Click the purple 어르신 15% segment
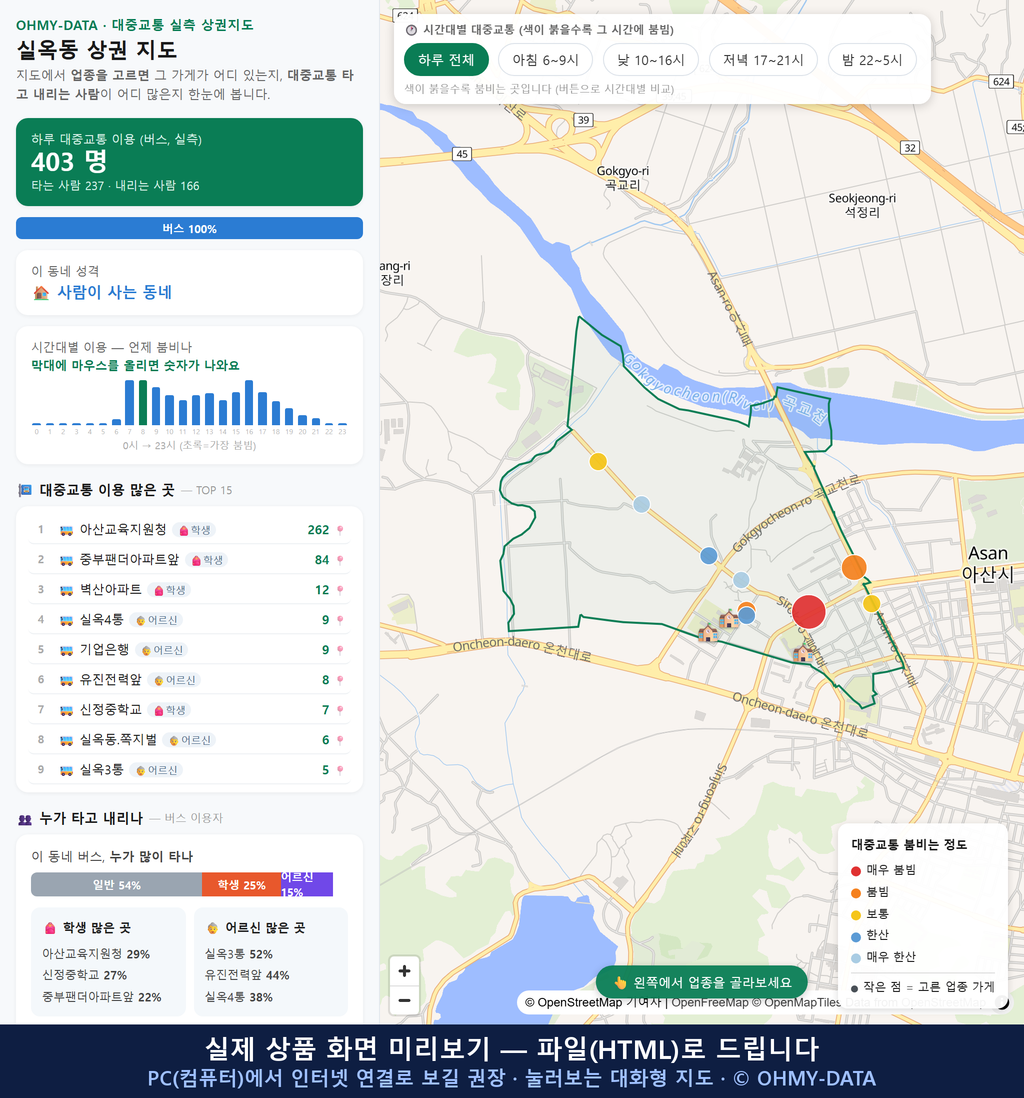The height and width of the screenshot is (1098, 1024). click(x=307, y=884)
